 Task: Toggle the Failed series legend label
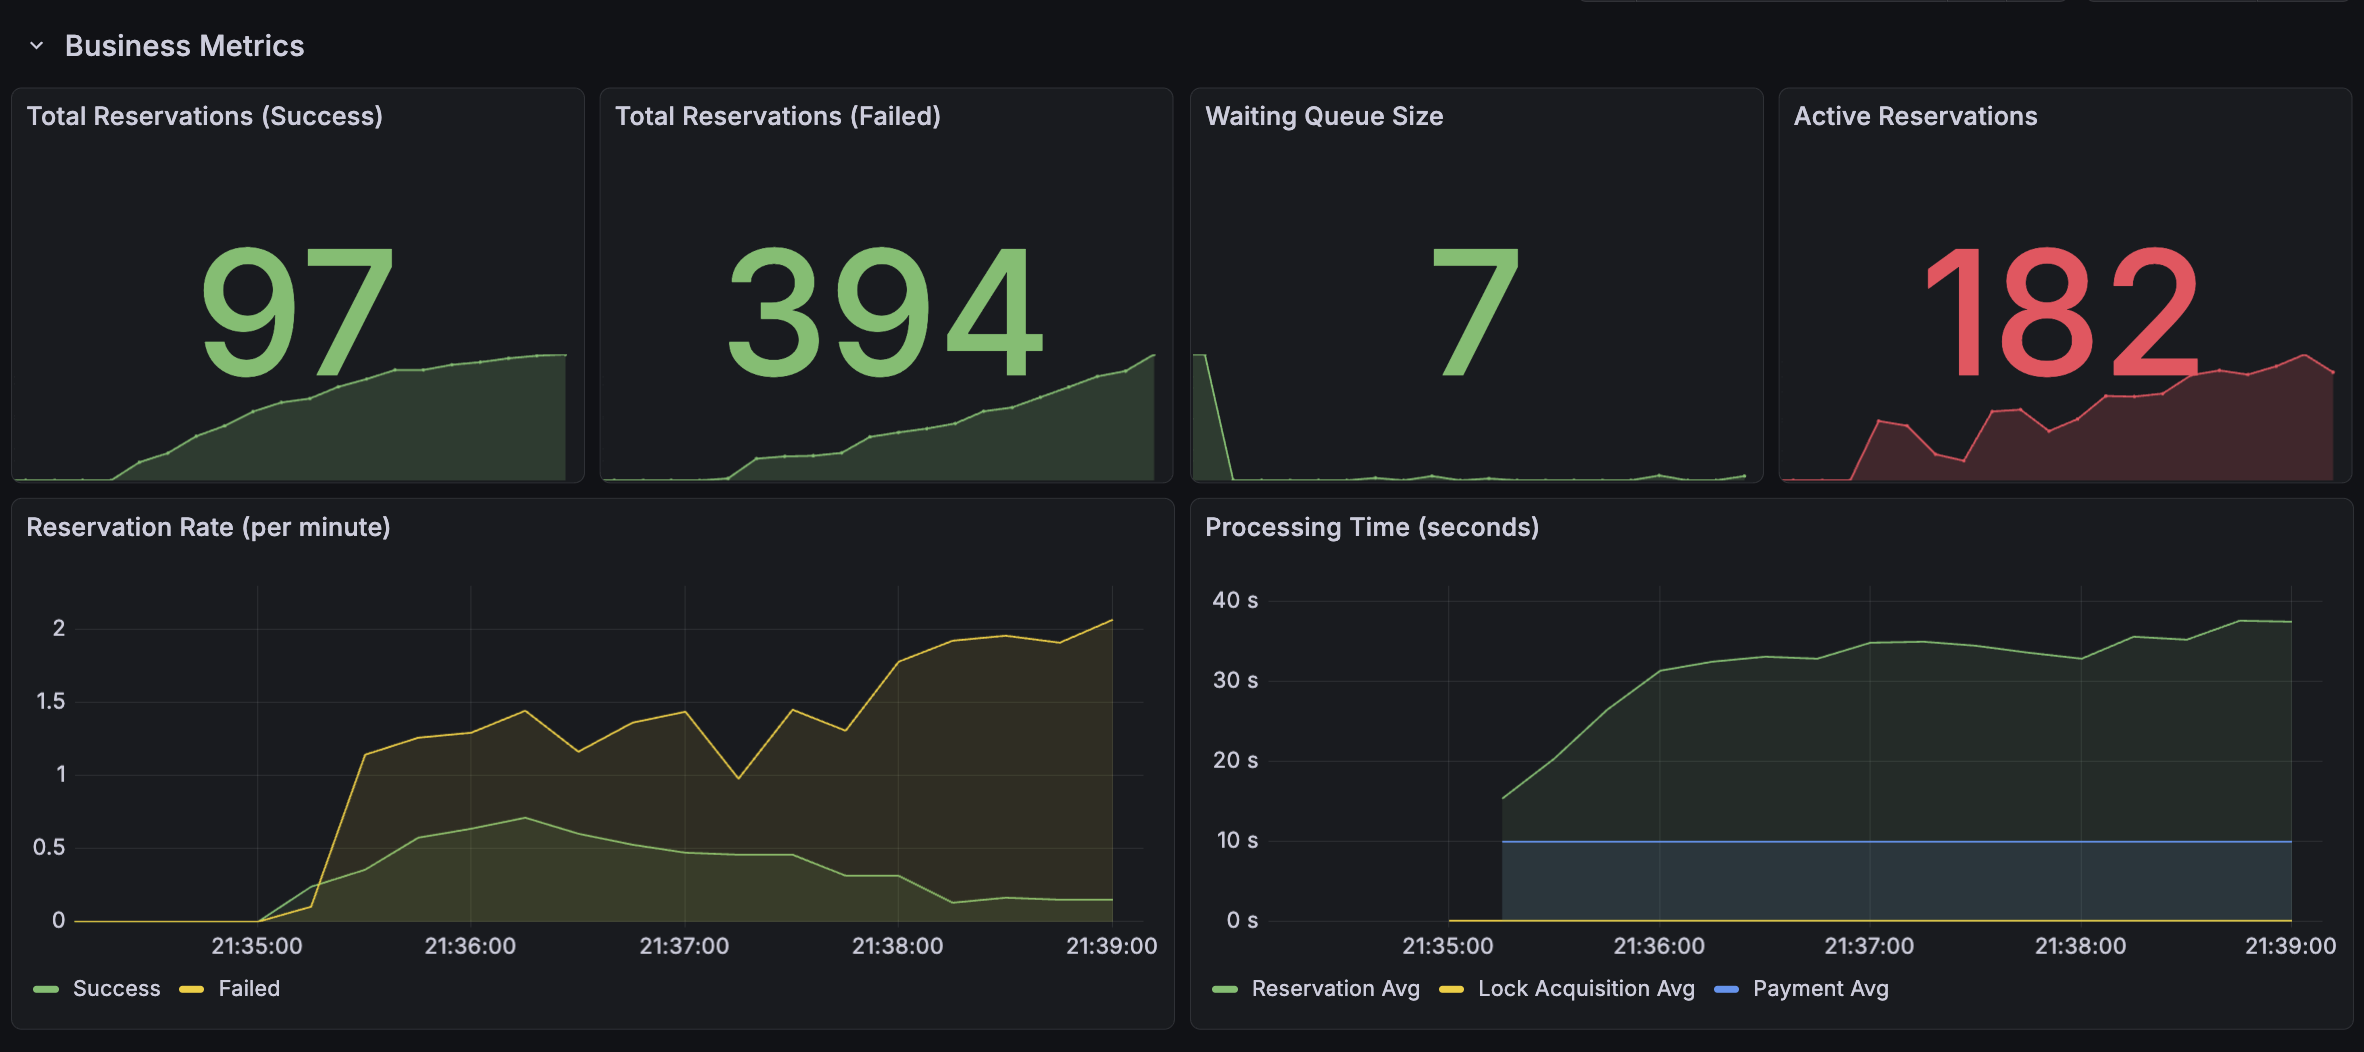(x=249, y=989)
